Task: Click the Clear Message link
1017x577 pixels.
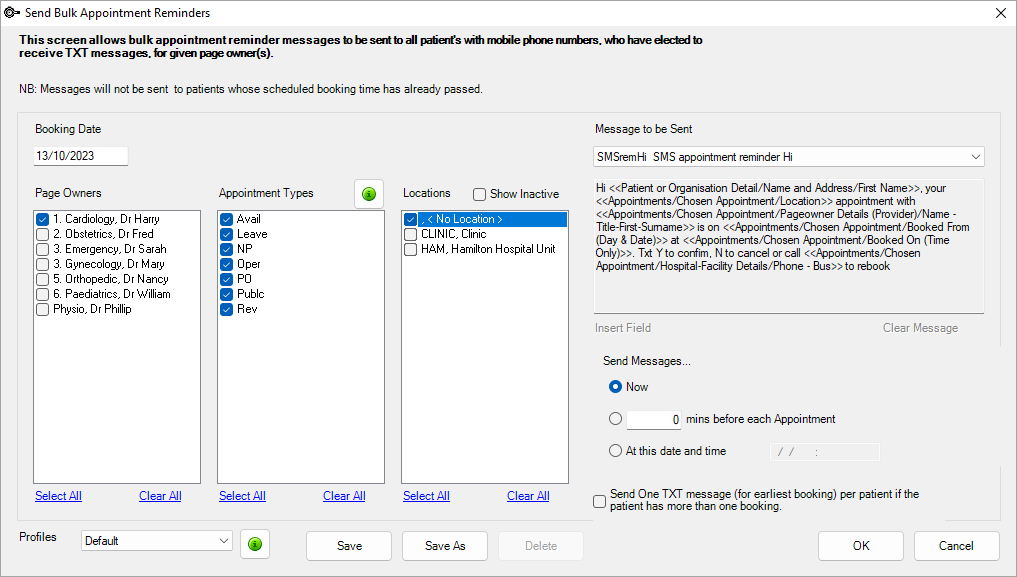Action: [920, 328]
